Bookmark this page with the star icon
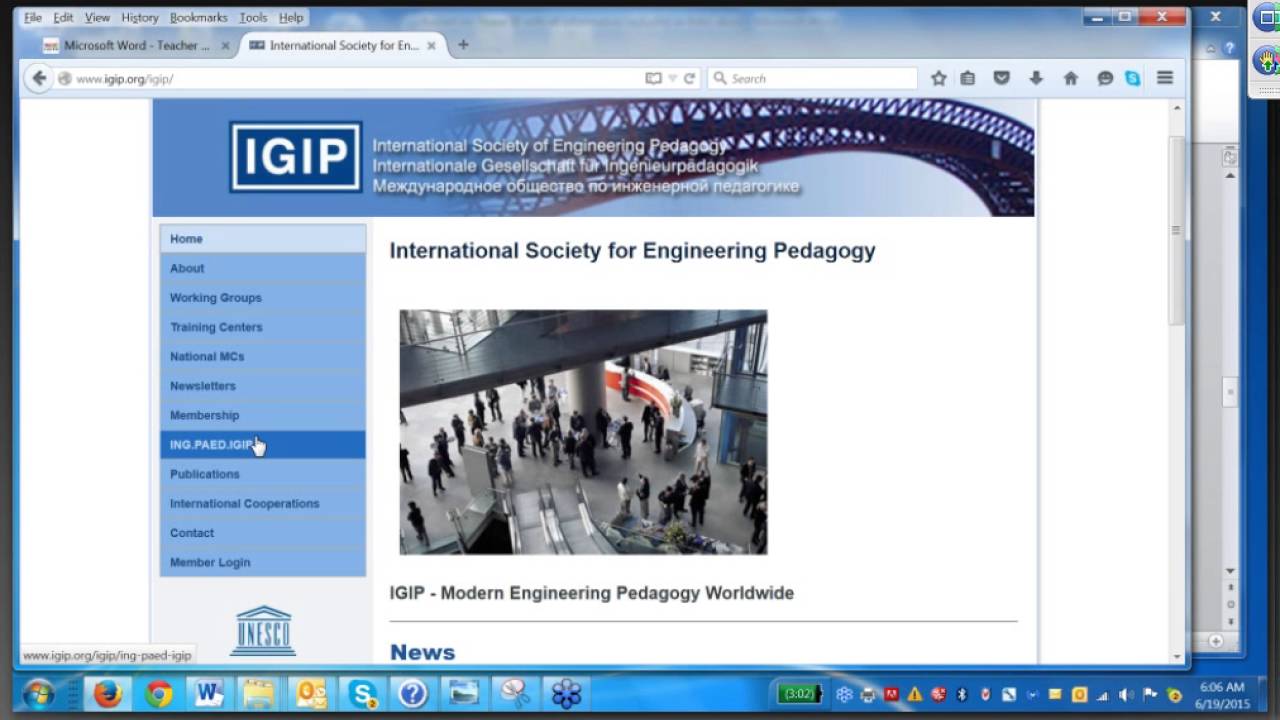Viewport: 1280px width, 720px height. pyautogui.click(x=938, y=78)
